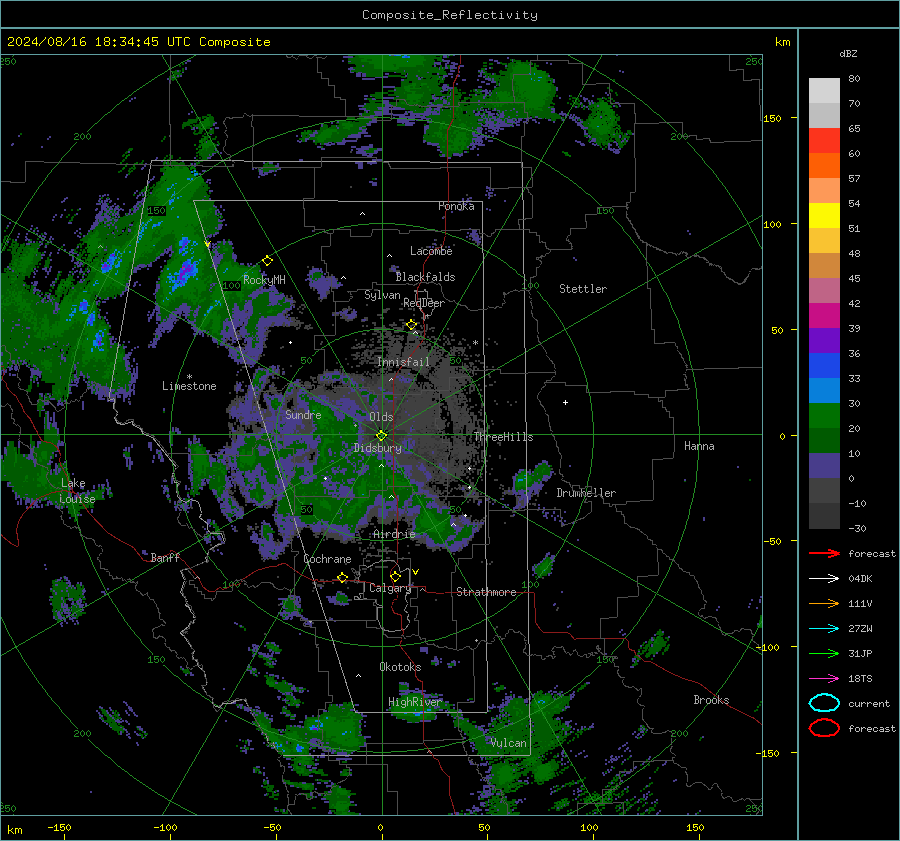Select the white 04DK arrow icon
Image resolution: width=900 pixels, height=841 pixels.
click(824, 579)
